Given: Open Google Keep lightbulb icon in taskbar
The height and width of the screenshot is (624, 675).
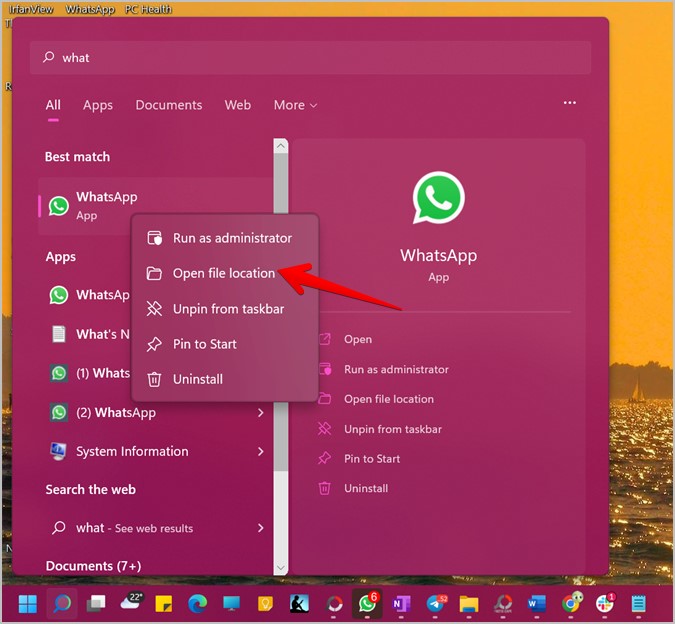Looking at the screenshot, I should (265, 604).
